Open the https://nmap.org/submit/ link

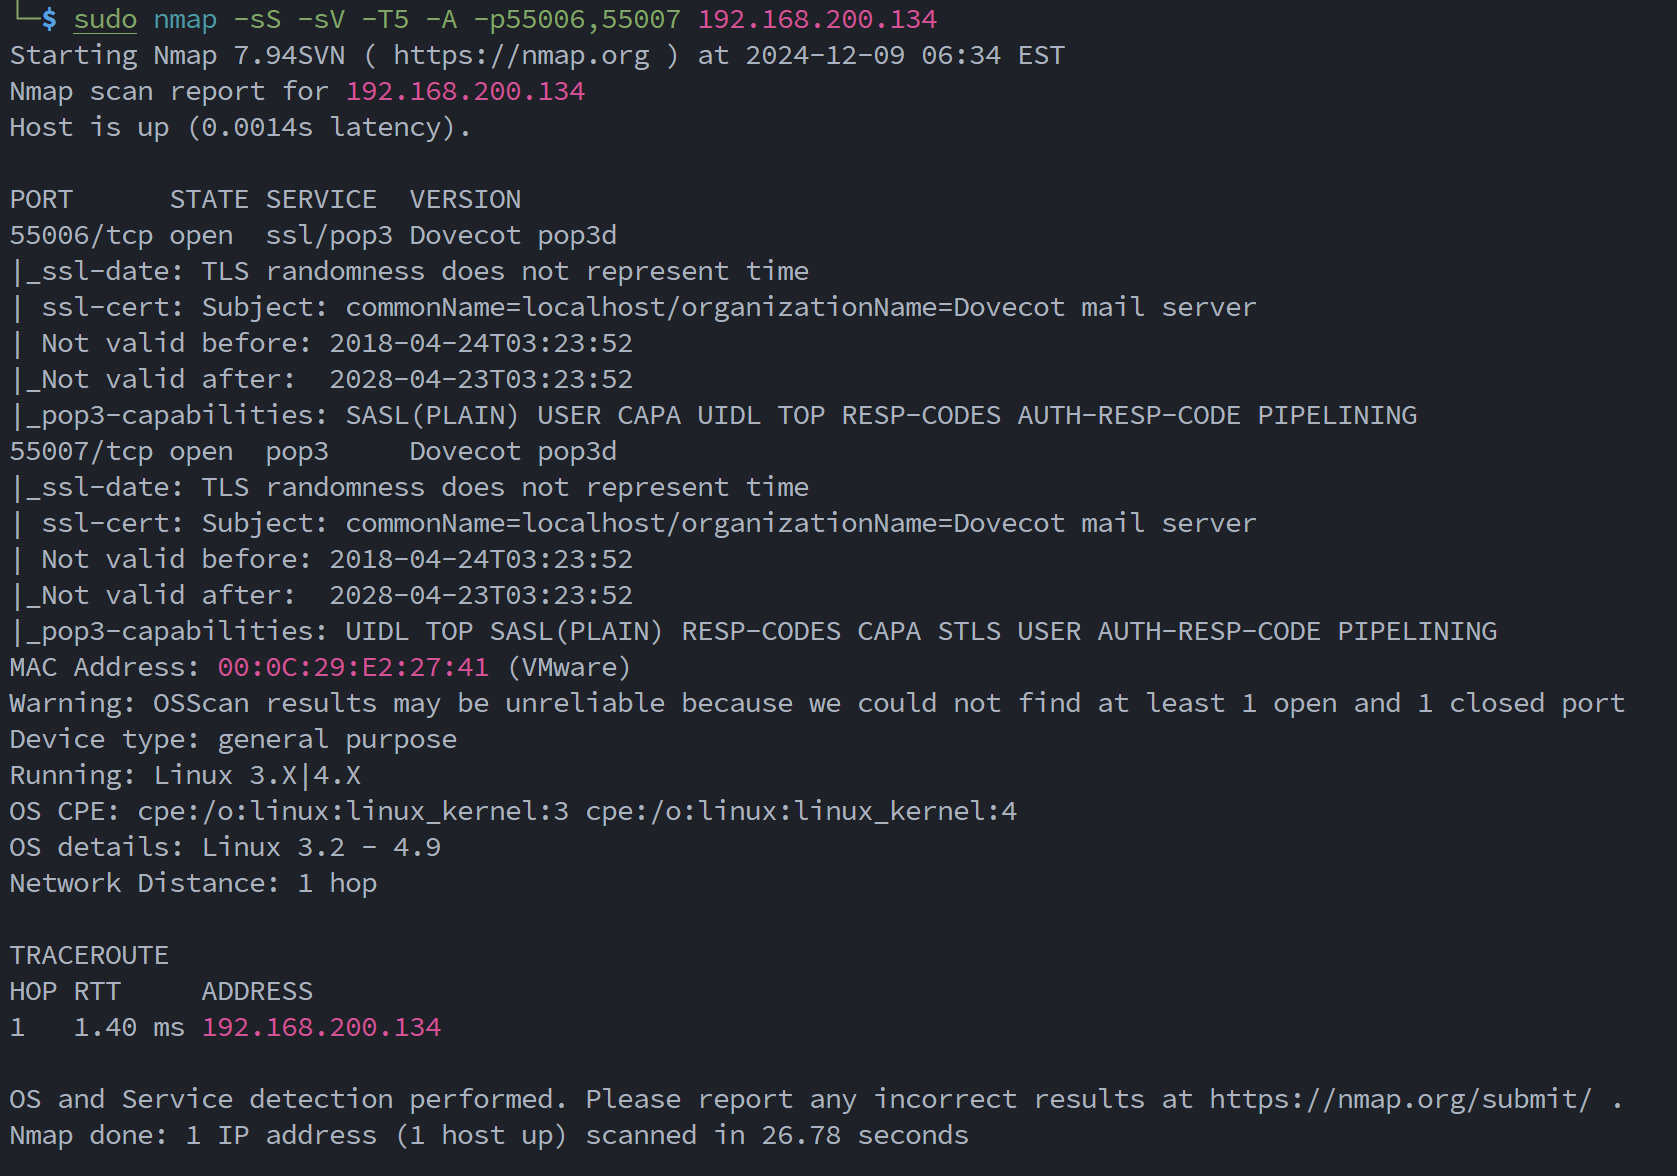1400,1100
